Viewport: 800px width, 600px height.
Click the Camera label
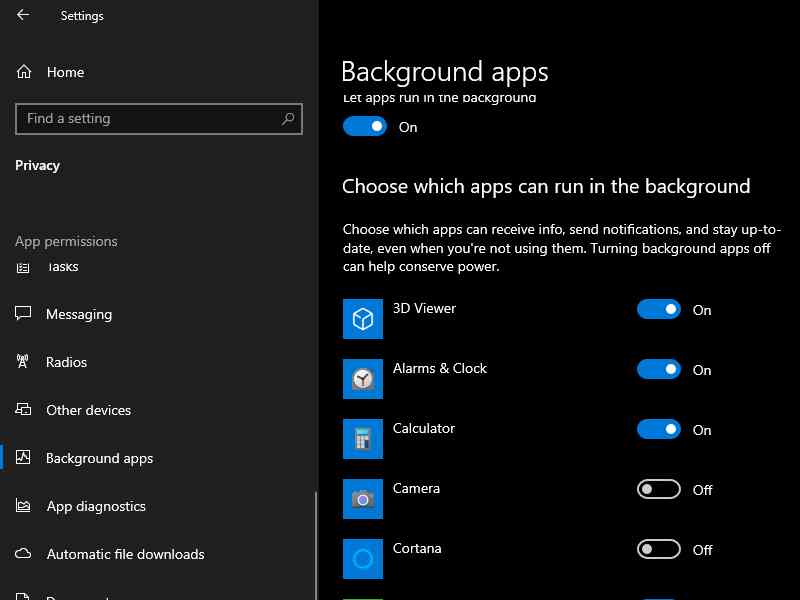[416, 488]
